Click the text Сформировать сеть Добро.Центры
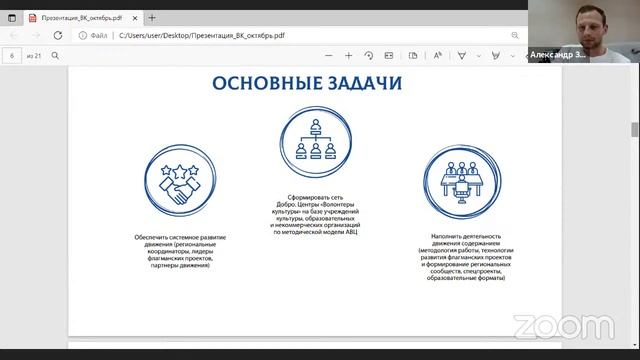Viewport: 640px width, 360px height. [315, 215]
